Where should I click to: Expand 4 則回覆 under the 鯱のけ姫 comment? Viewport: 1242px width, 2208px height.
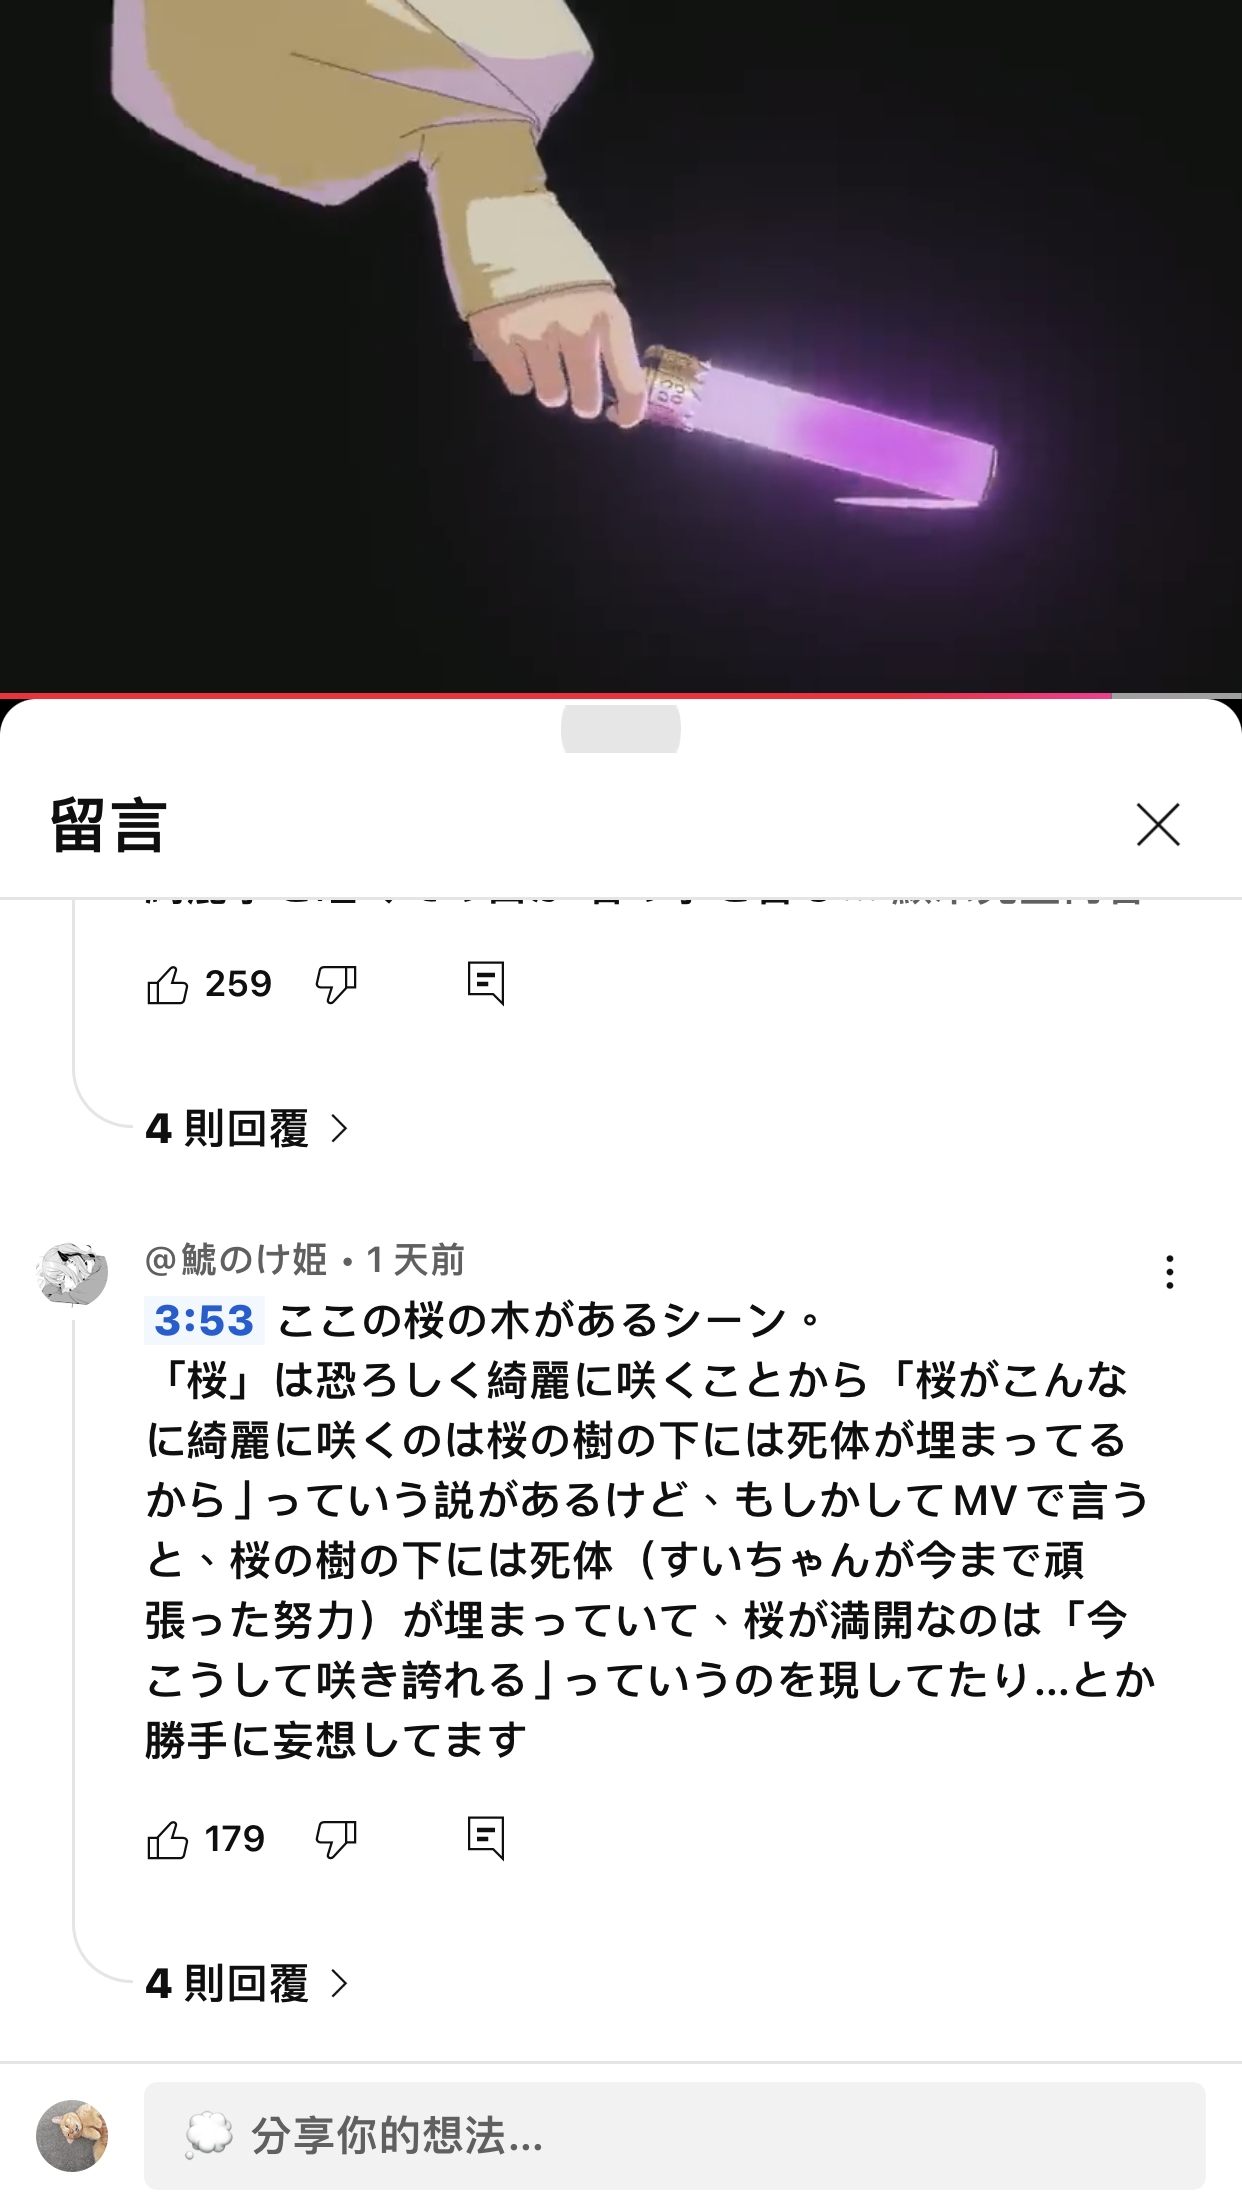click(248, 1983)
